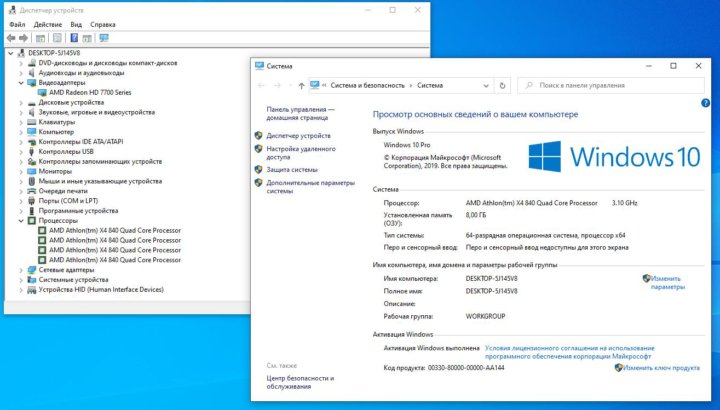
Task: Click the blue help icon in Device Manager toolbar
Action: pos(71,38)
